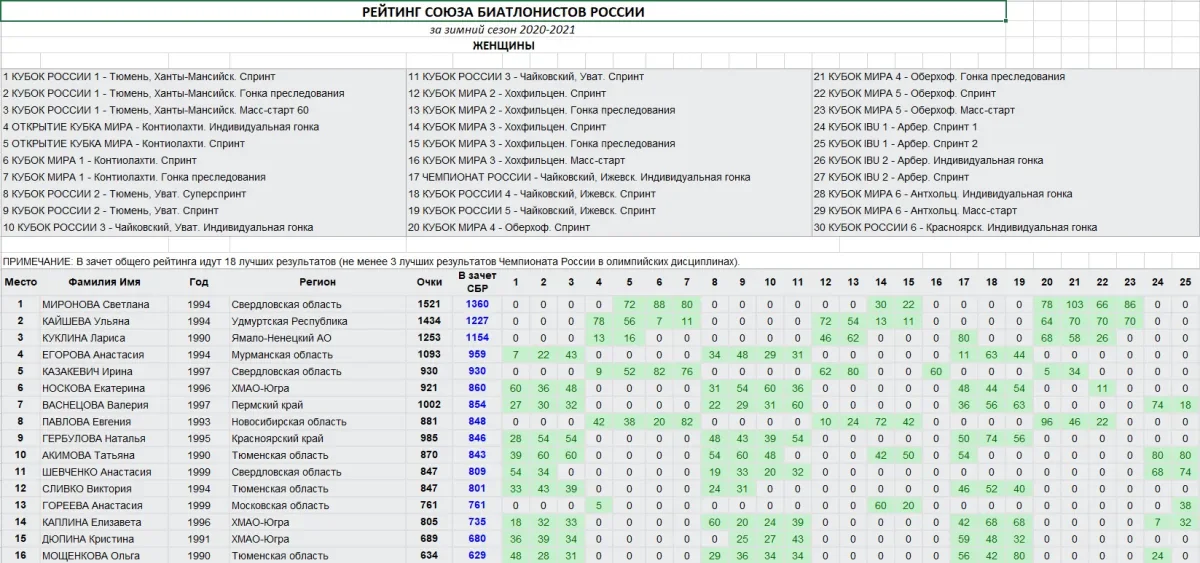Click legend entry 23 Оберхоф Масс-старт
Screen dimensions: 1200x563
(x=914, y=110)
